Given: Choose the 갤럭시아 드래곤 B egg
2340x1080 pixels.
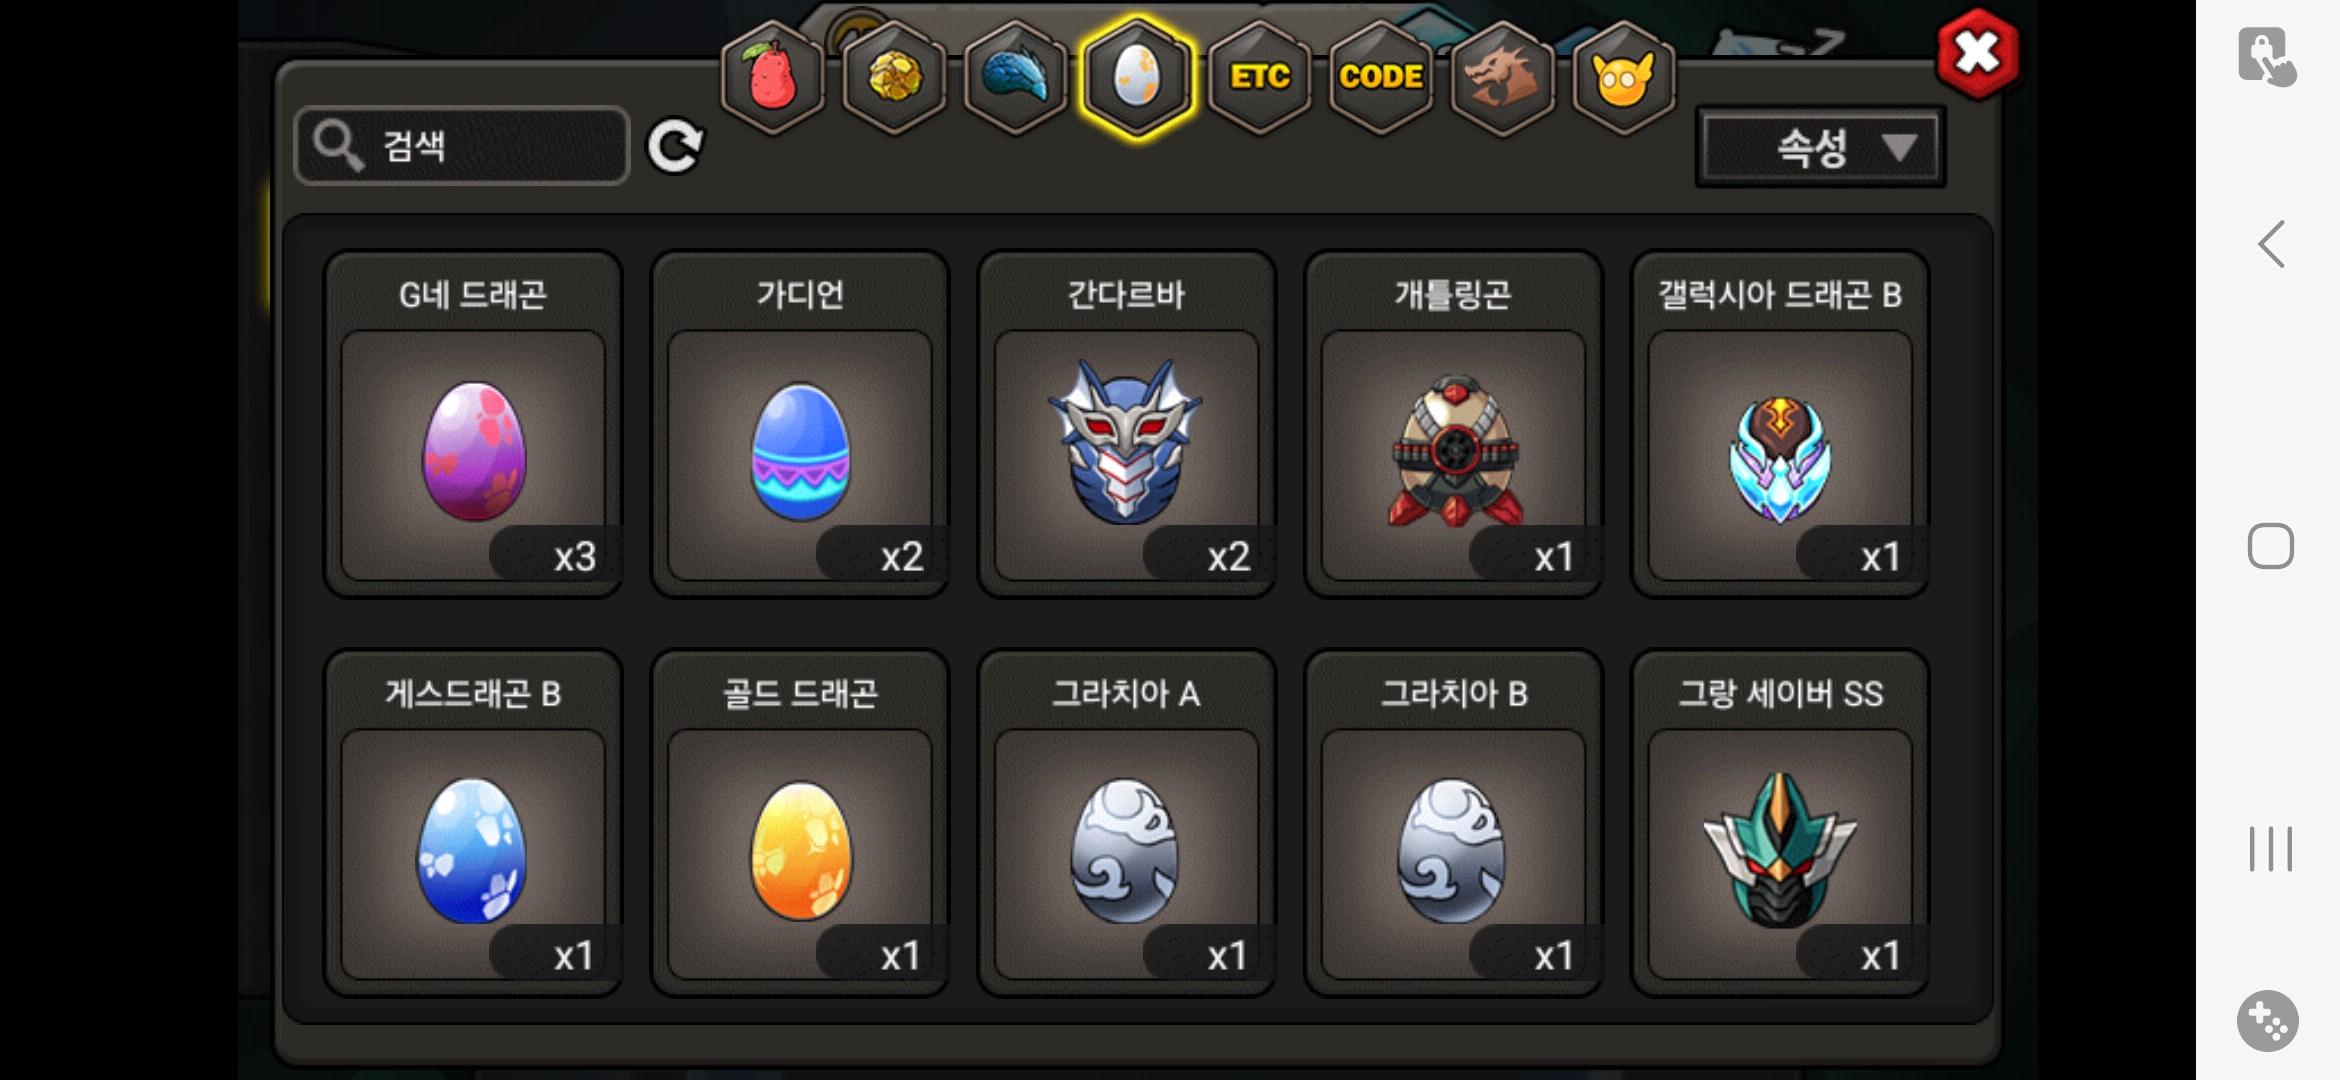Looking at the screenshot, I should (1780, 424).
